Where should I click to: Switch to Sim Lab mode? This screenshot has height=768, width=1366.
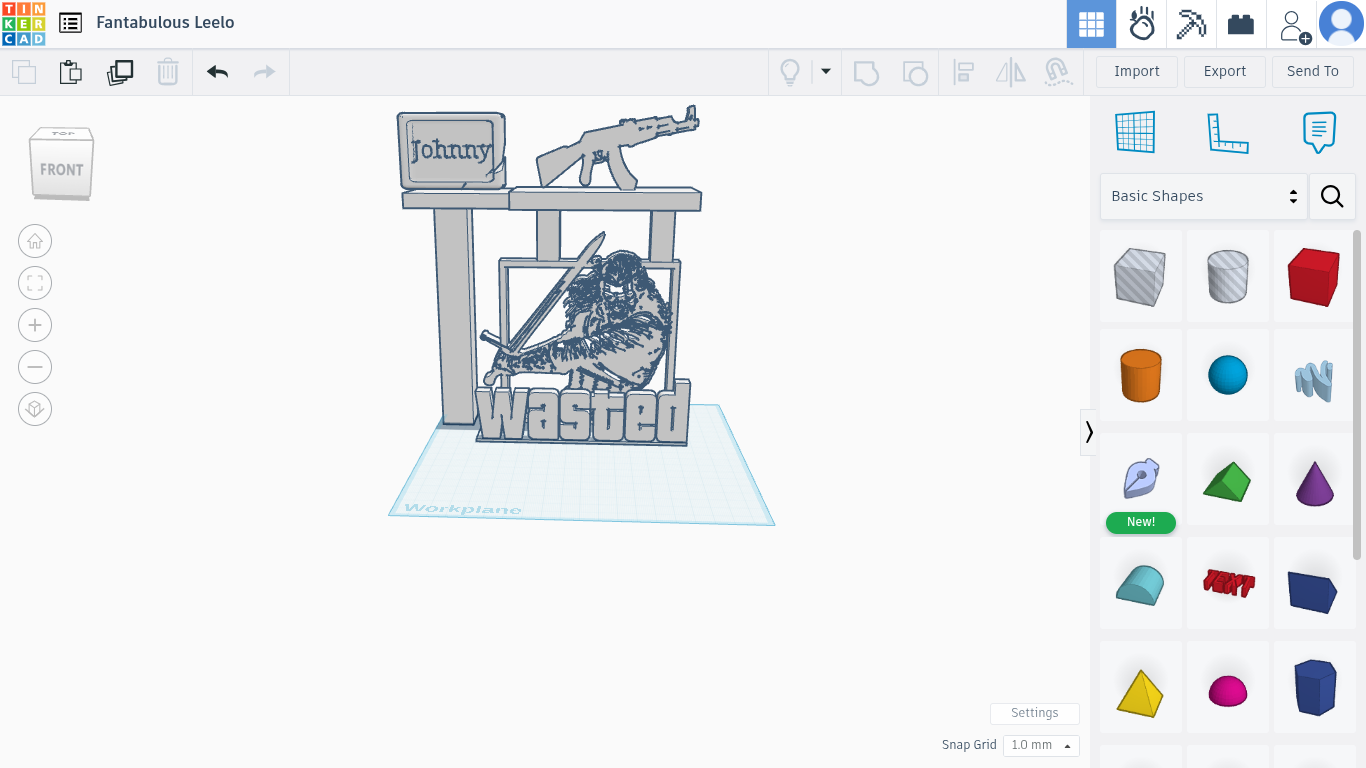tap(1141, 24)
